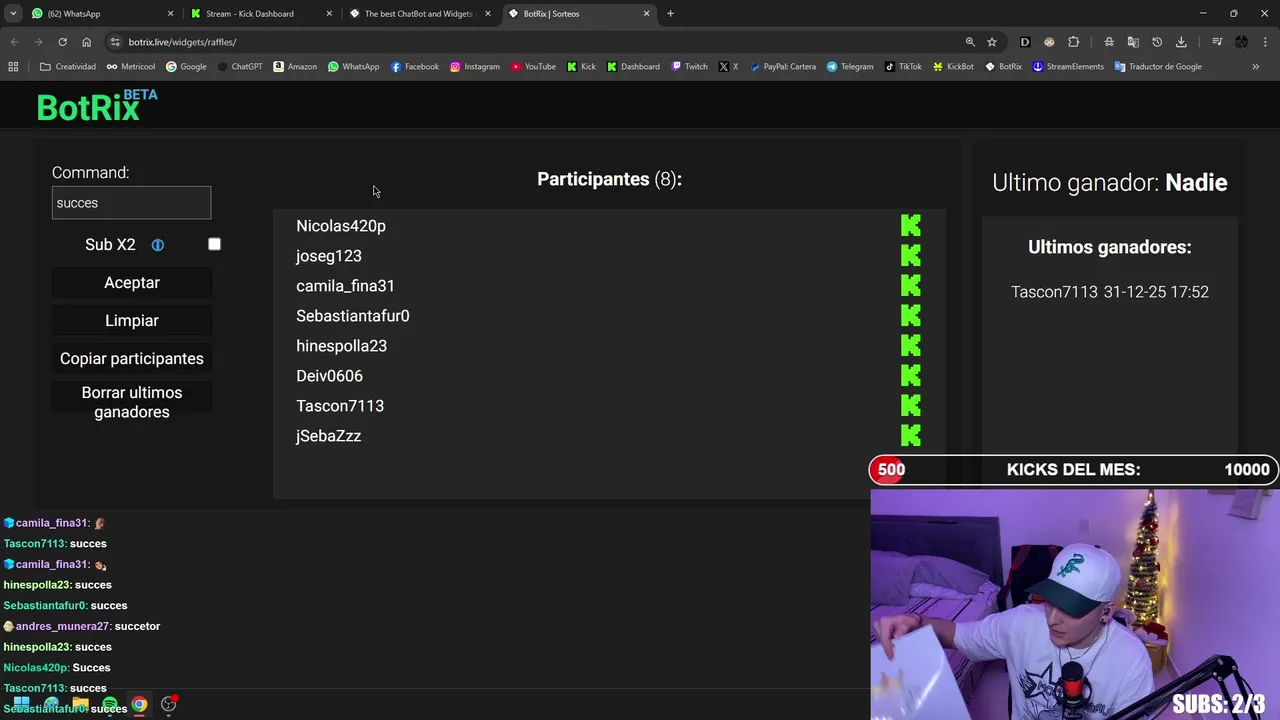Open the Chrome history clock icon
This screenshot has height=720, width=1280.
click(x=1157, y=42)
